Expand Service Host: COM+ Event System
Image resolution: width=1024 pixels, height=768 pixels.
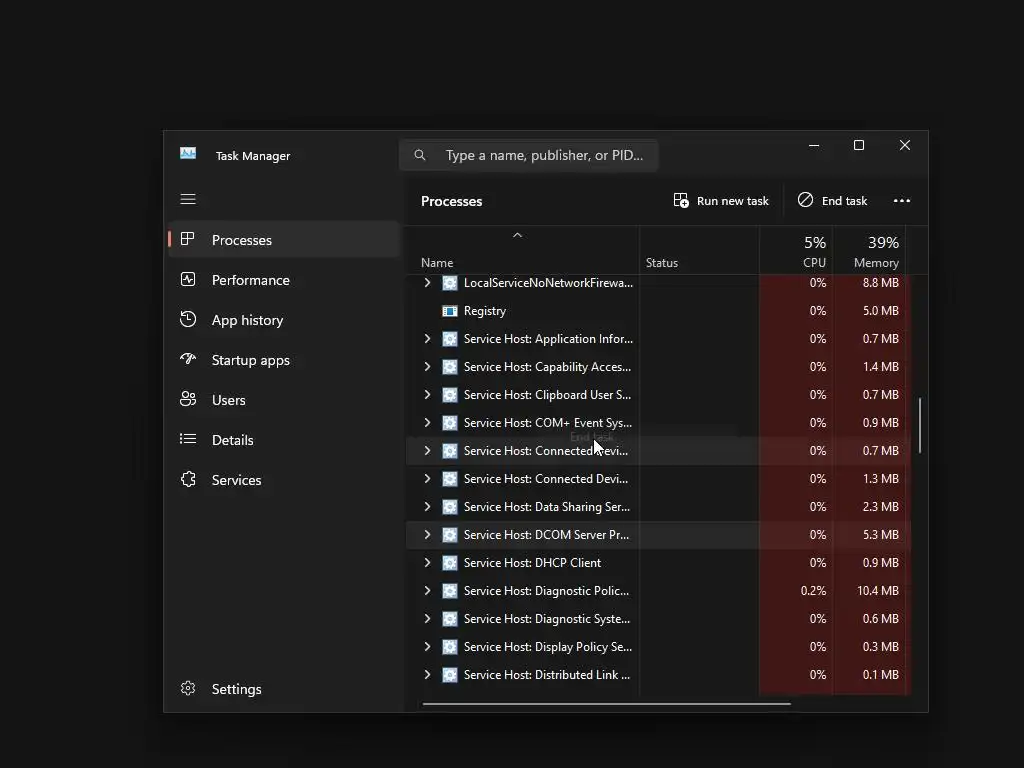427,423
